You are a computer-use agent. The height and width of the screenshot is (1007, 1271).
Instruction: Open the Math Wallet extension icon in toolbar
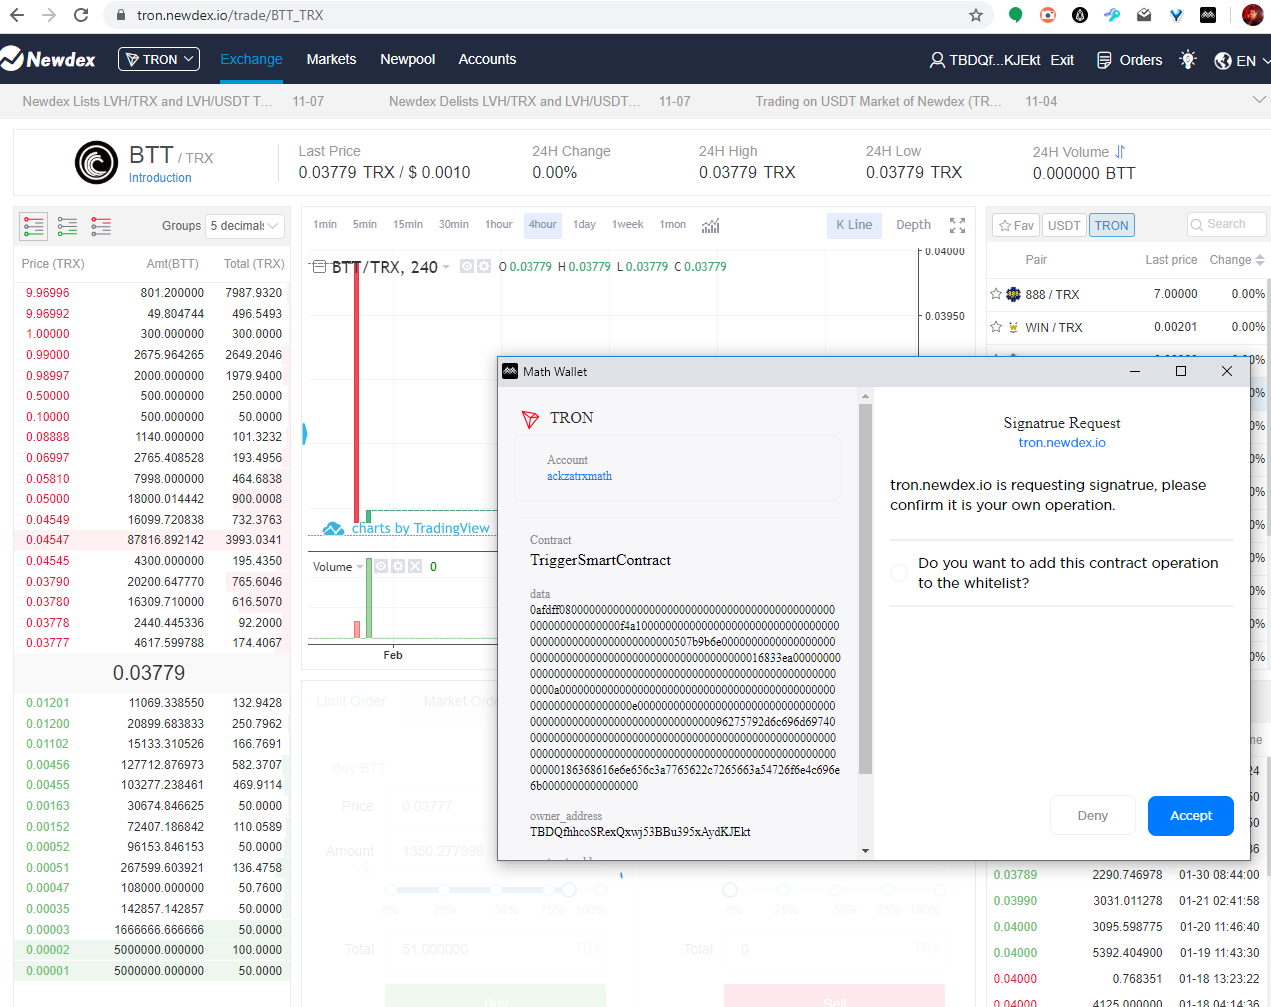click(1208, 15)
